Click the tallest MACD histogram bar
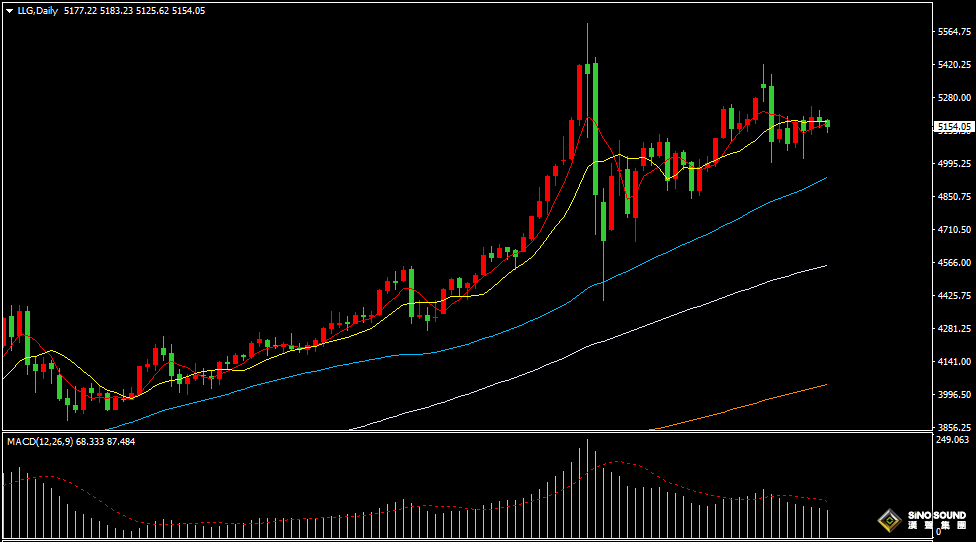The width and height of the screenshot is (976, 542). point(588,488)
